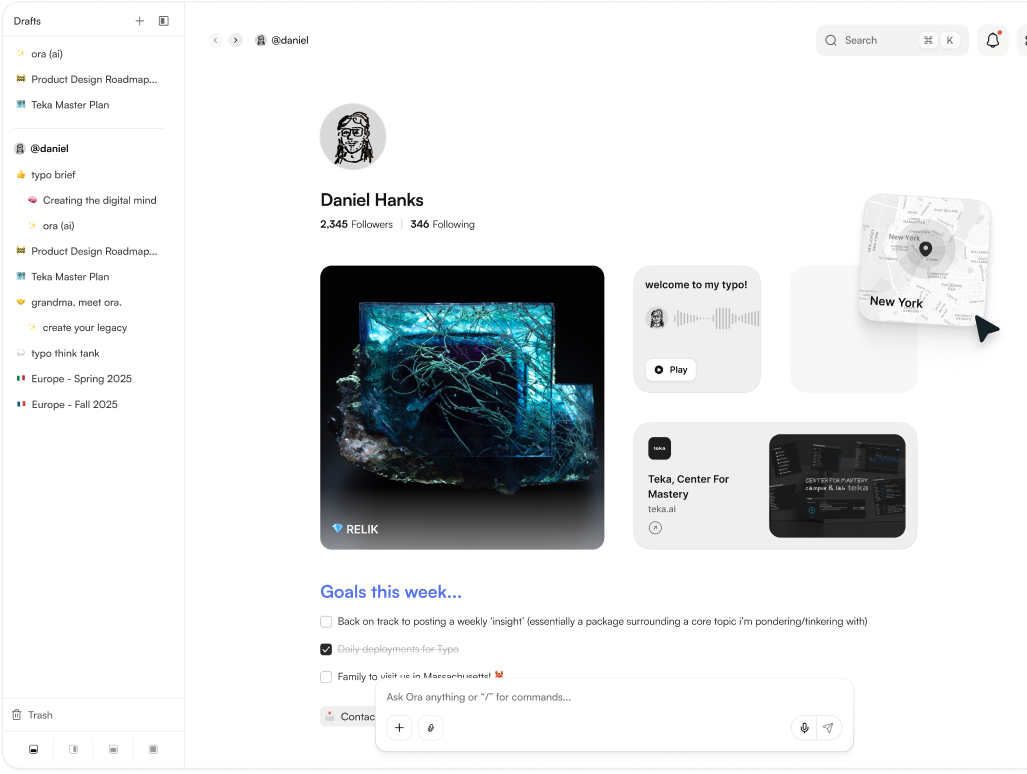Click the avatar icon in the @daniel breadcrumb

(x=261, y=40)
